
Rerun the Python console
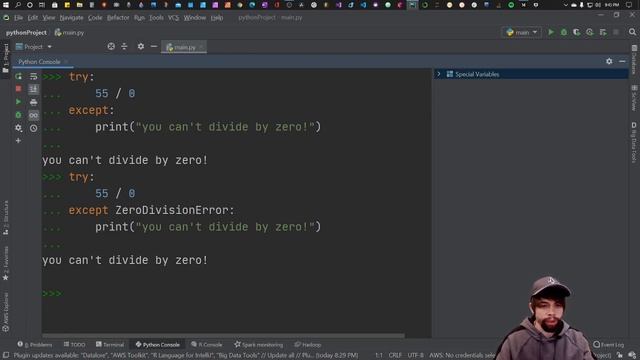click(18, 76)
